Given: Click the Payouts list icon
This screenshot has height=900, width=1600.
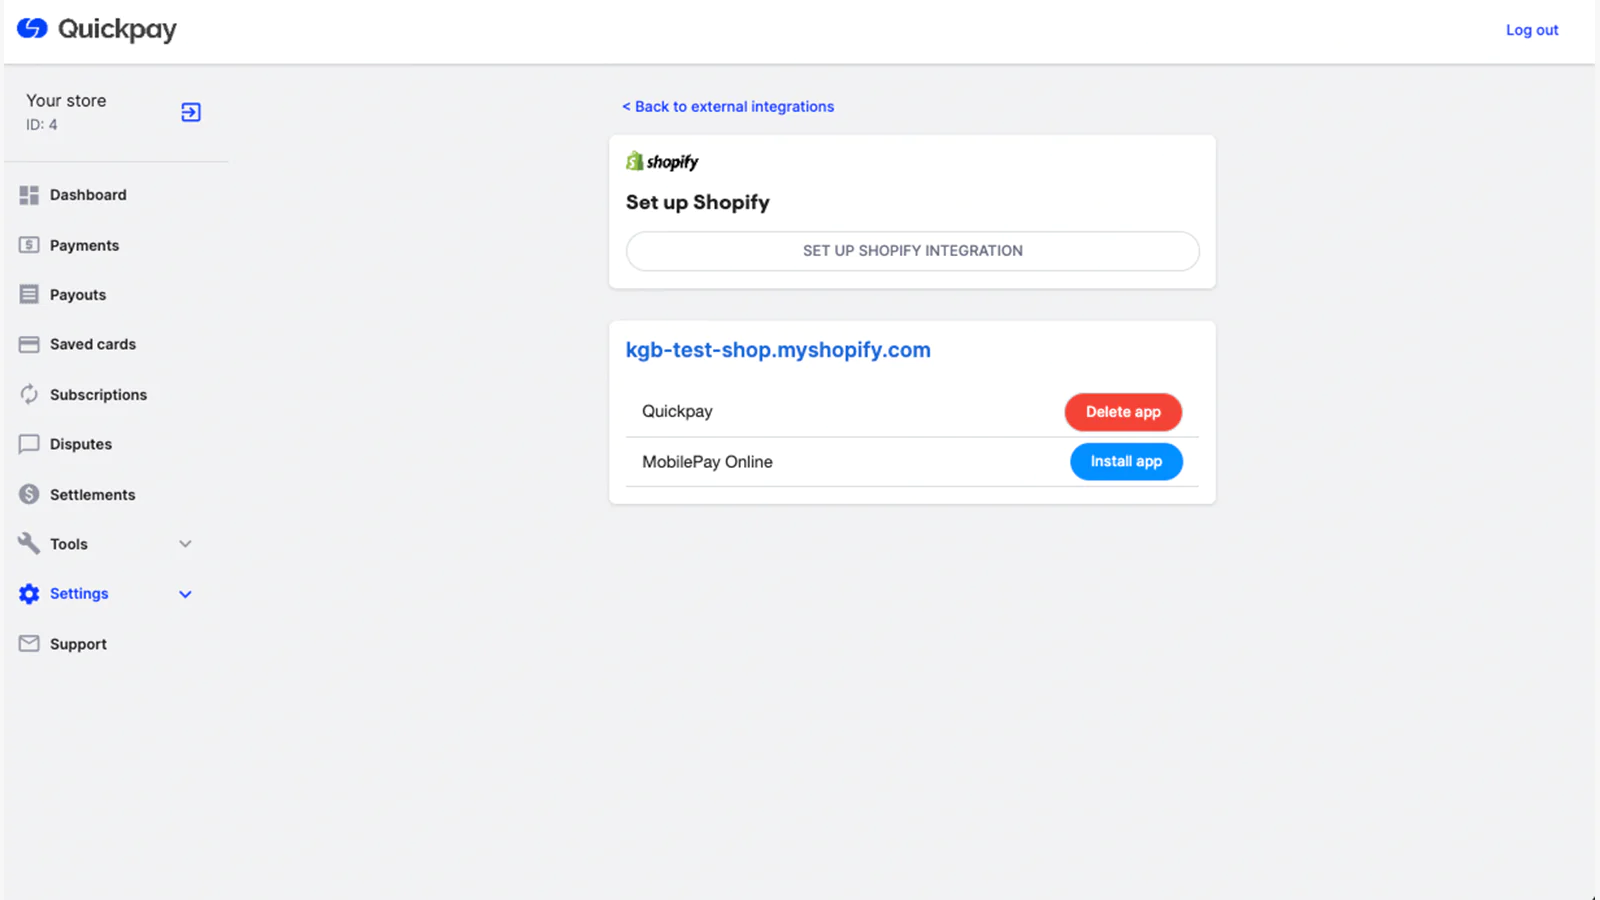Looking at the screenshot, I should click(x=29, y=295).
